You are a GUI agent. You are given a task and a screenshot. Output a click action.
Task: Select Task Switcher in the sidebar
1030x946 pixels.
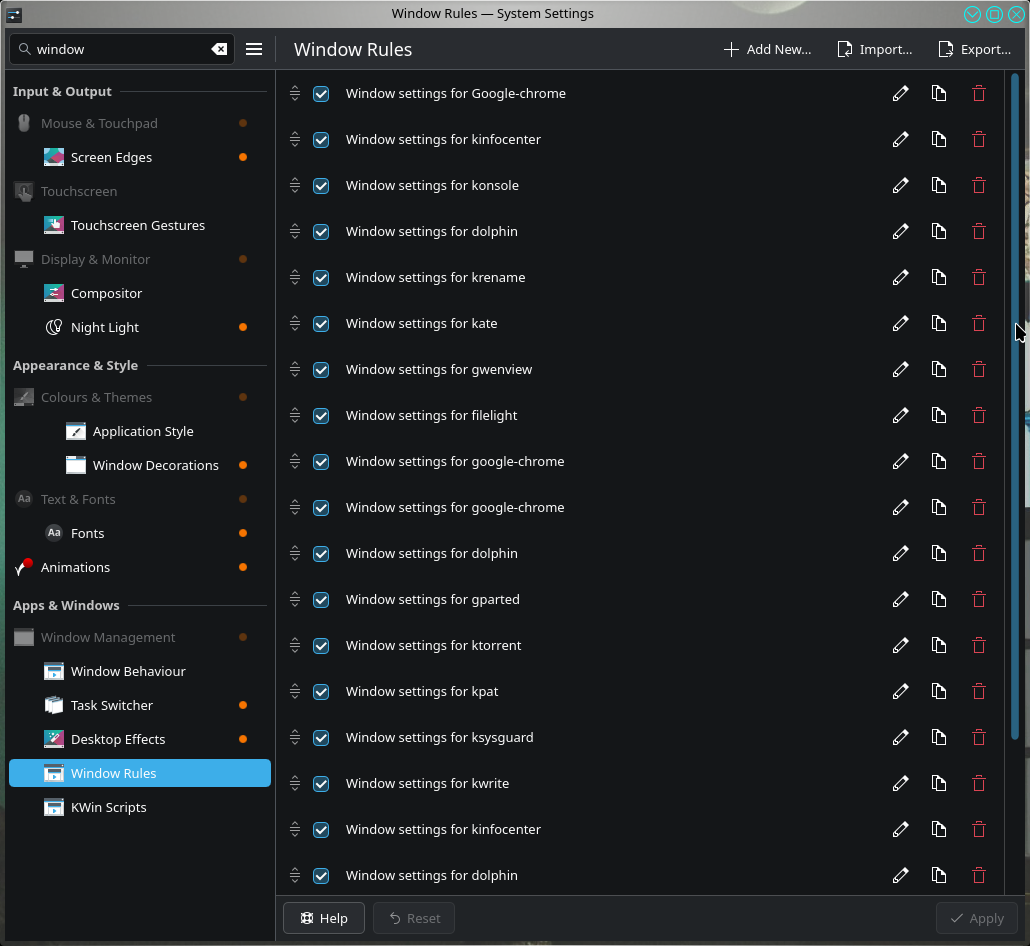pos(112,705)
